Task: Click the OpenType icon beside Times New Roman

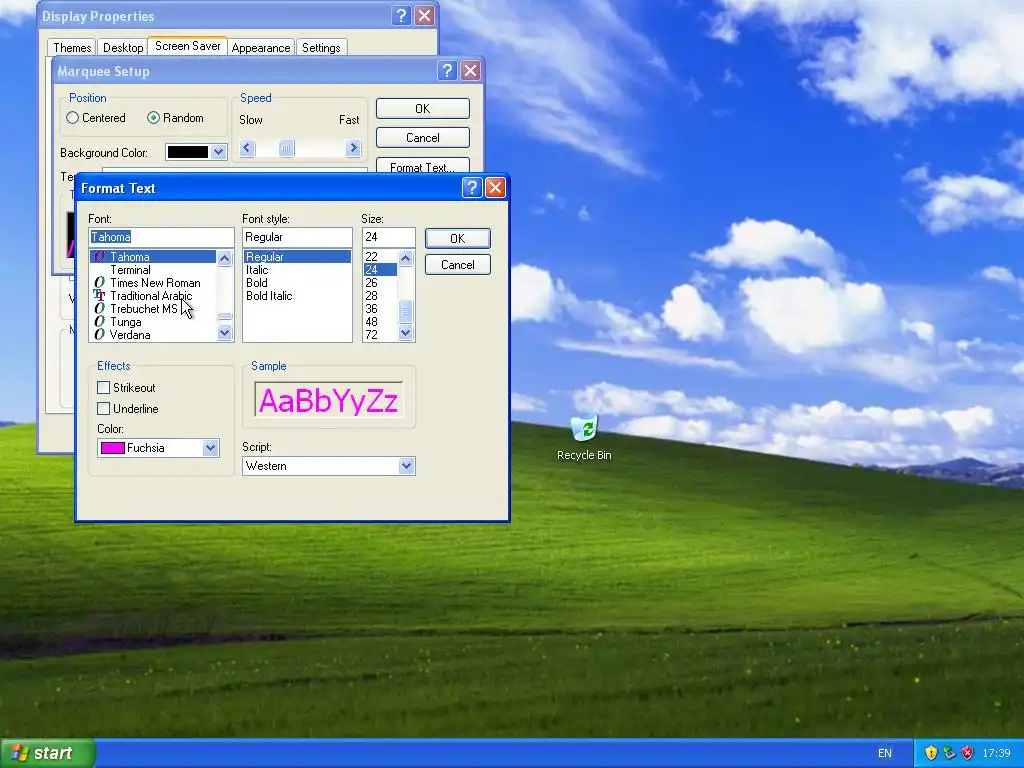Action: 99,283
